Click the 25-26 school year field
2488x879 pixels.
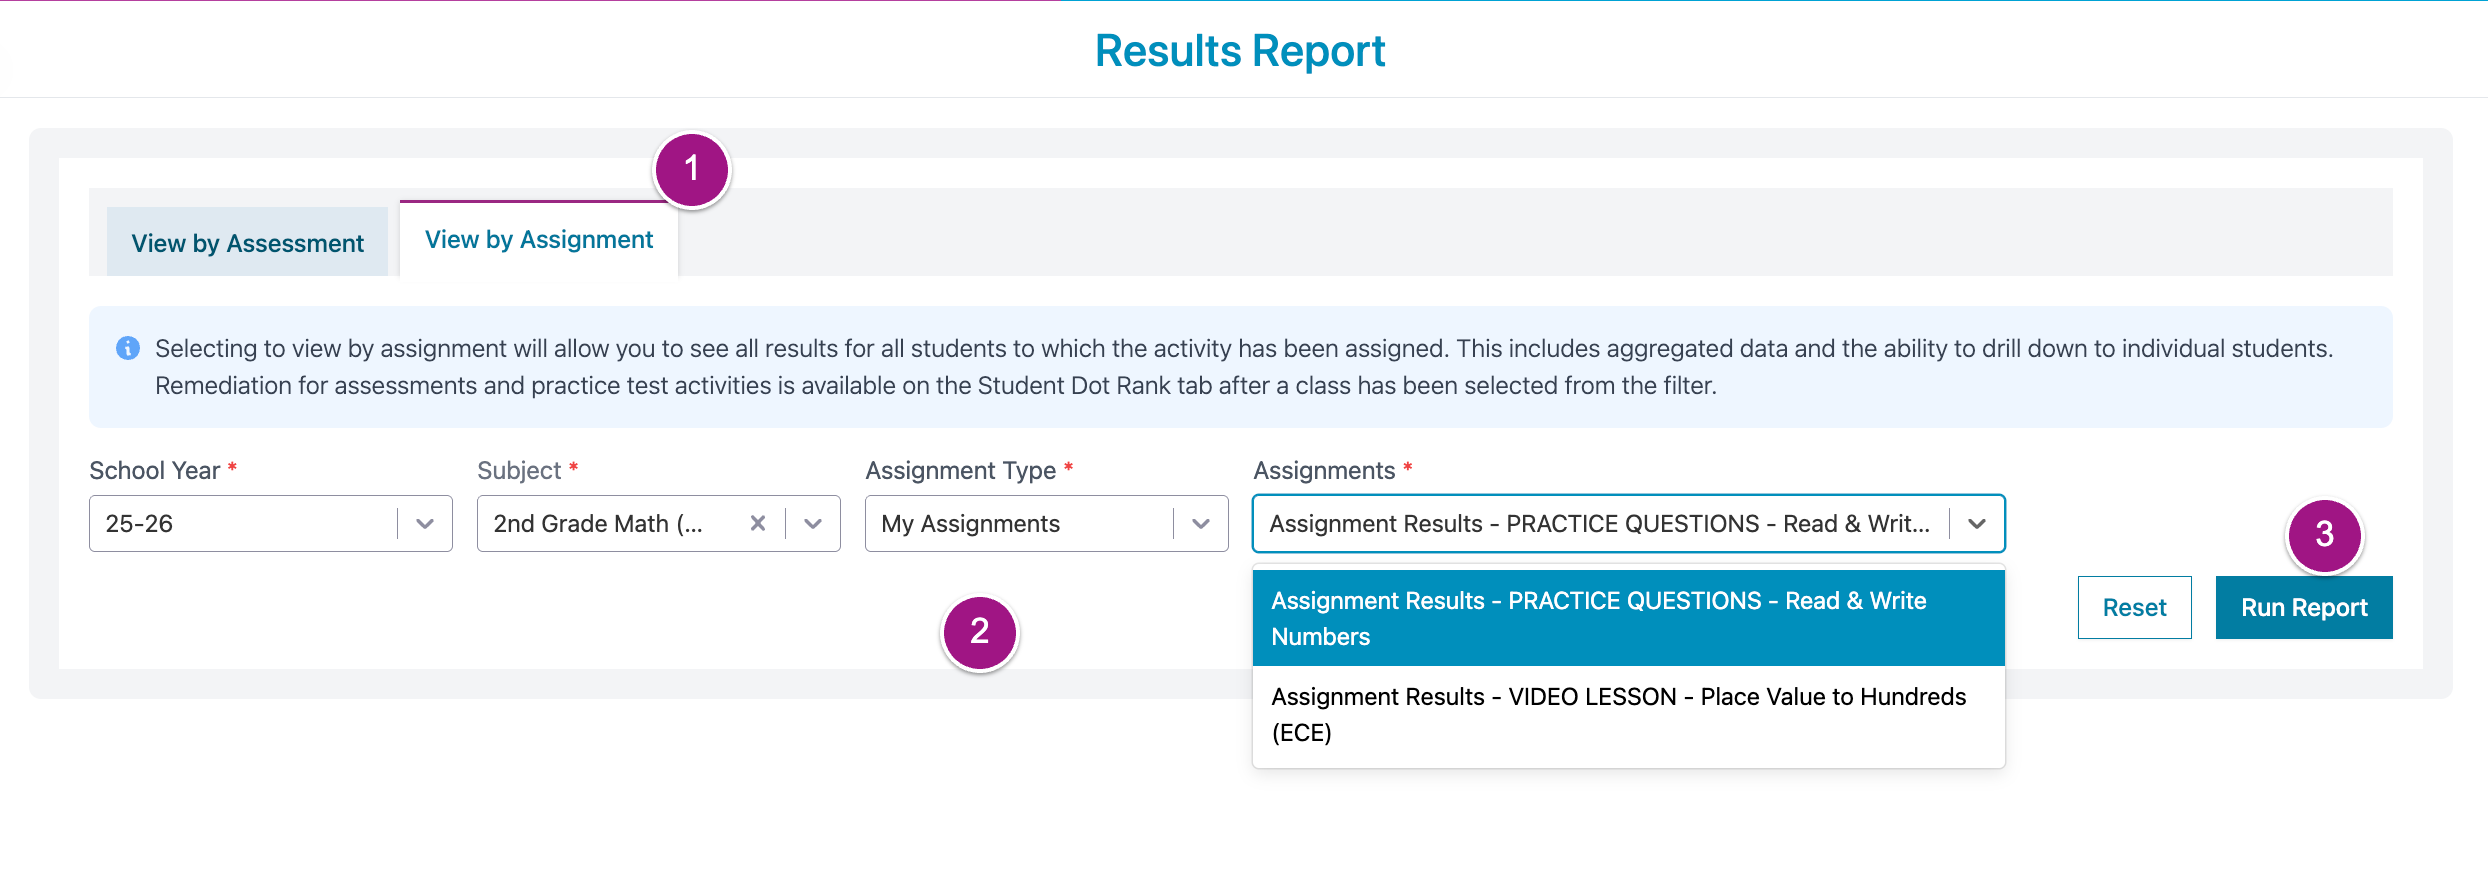[x=240, y=524]
